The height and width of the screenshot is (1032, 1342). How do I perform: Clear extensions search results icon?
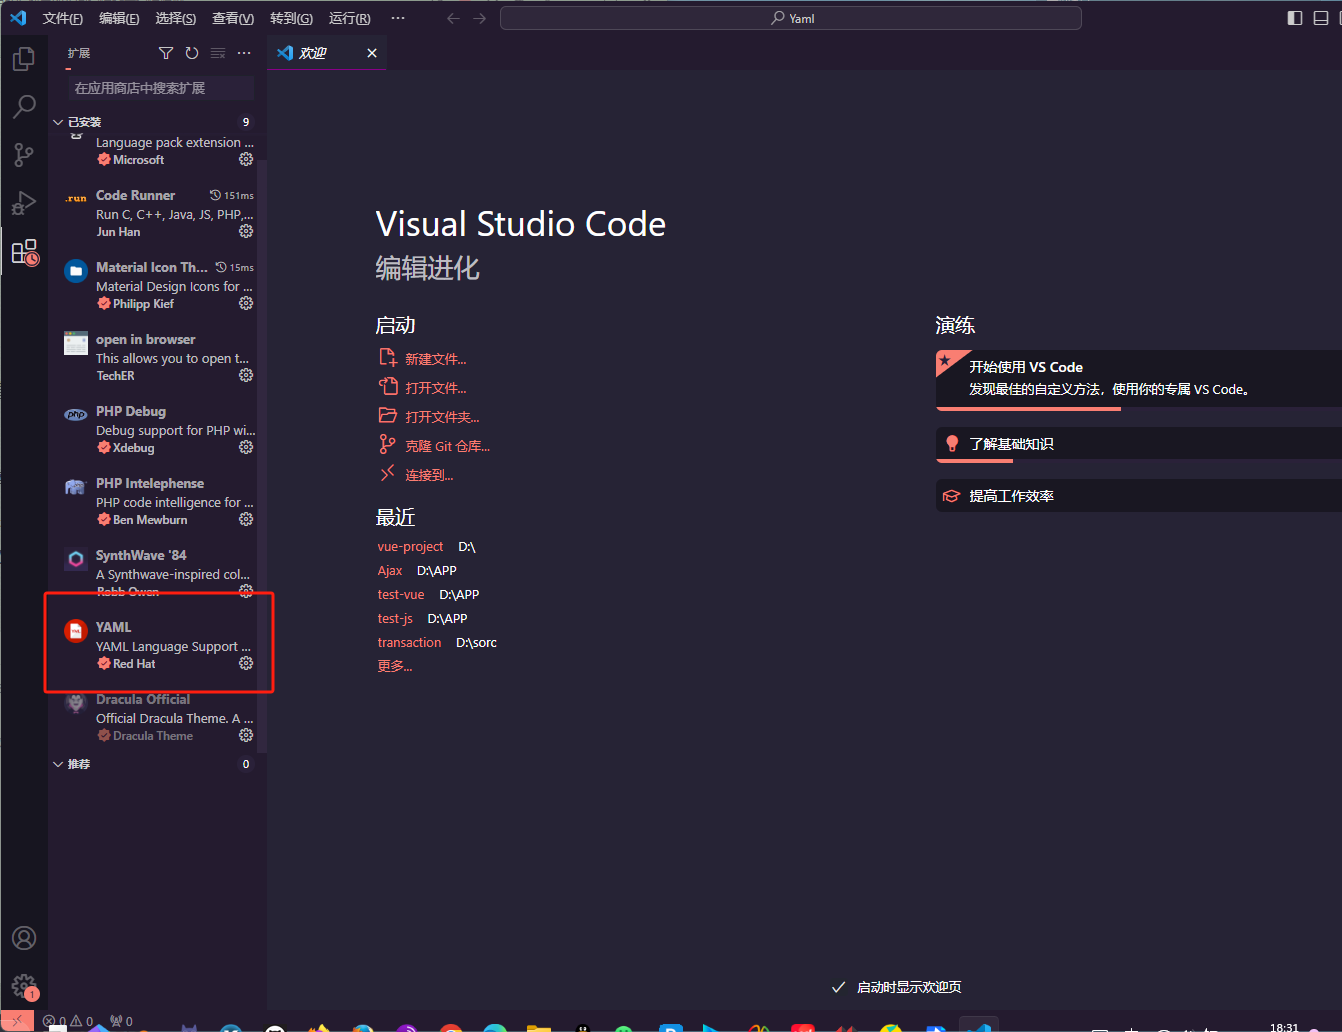pos(218,53)
